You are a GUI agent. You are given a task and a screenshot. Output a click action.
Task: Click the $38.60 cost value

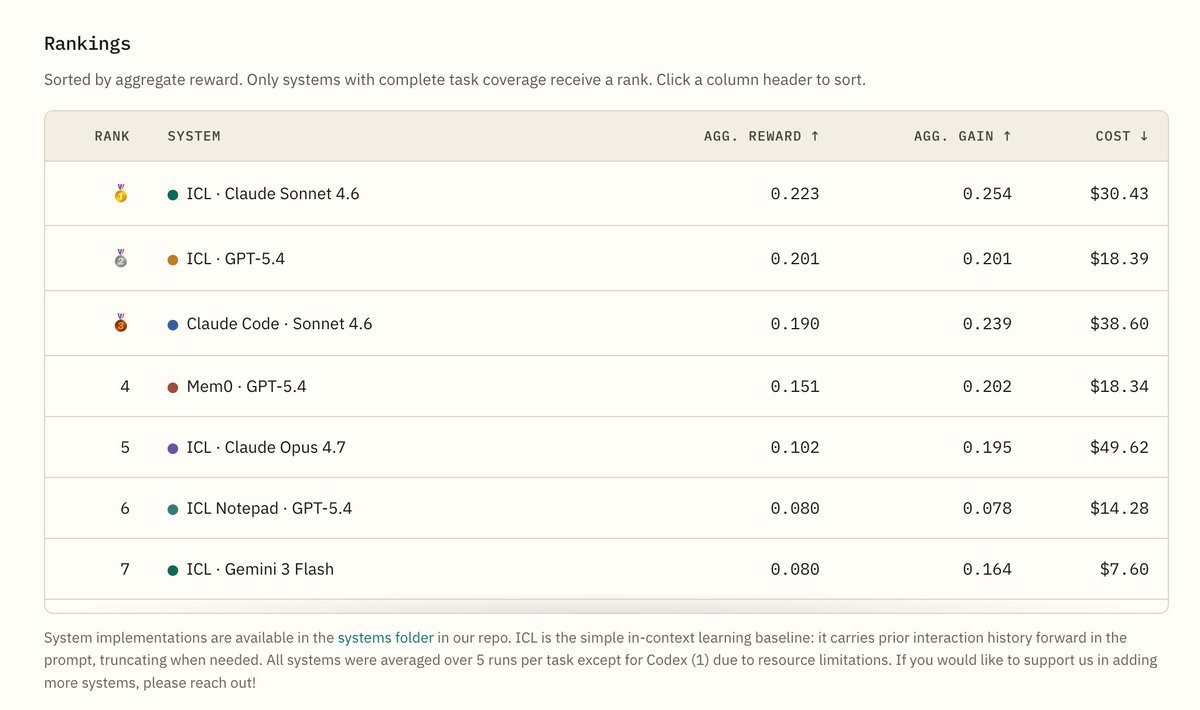coord(1119,324)
